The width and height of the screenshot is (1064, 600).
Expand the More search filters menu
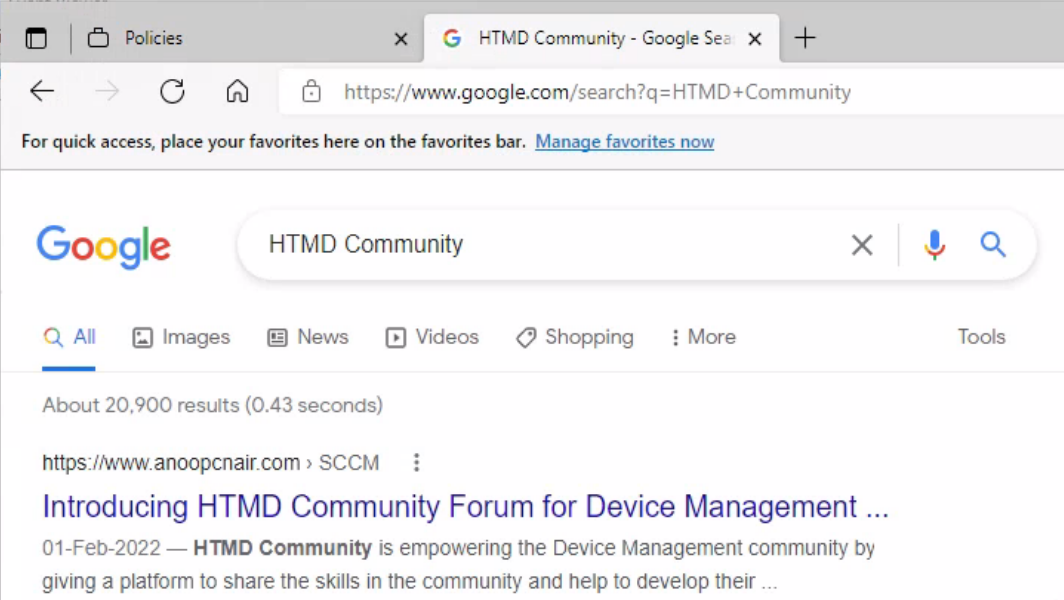click(x=703, y=337)
